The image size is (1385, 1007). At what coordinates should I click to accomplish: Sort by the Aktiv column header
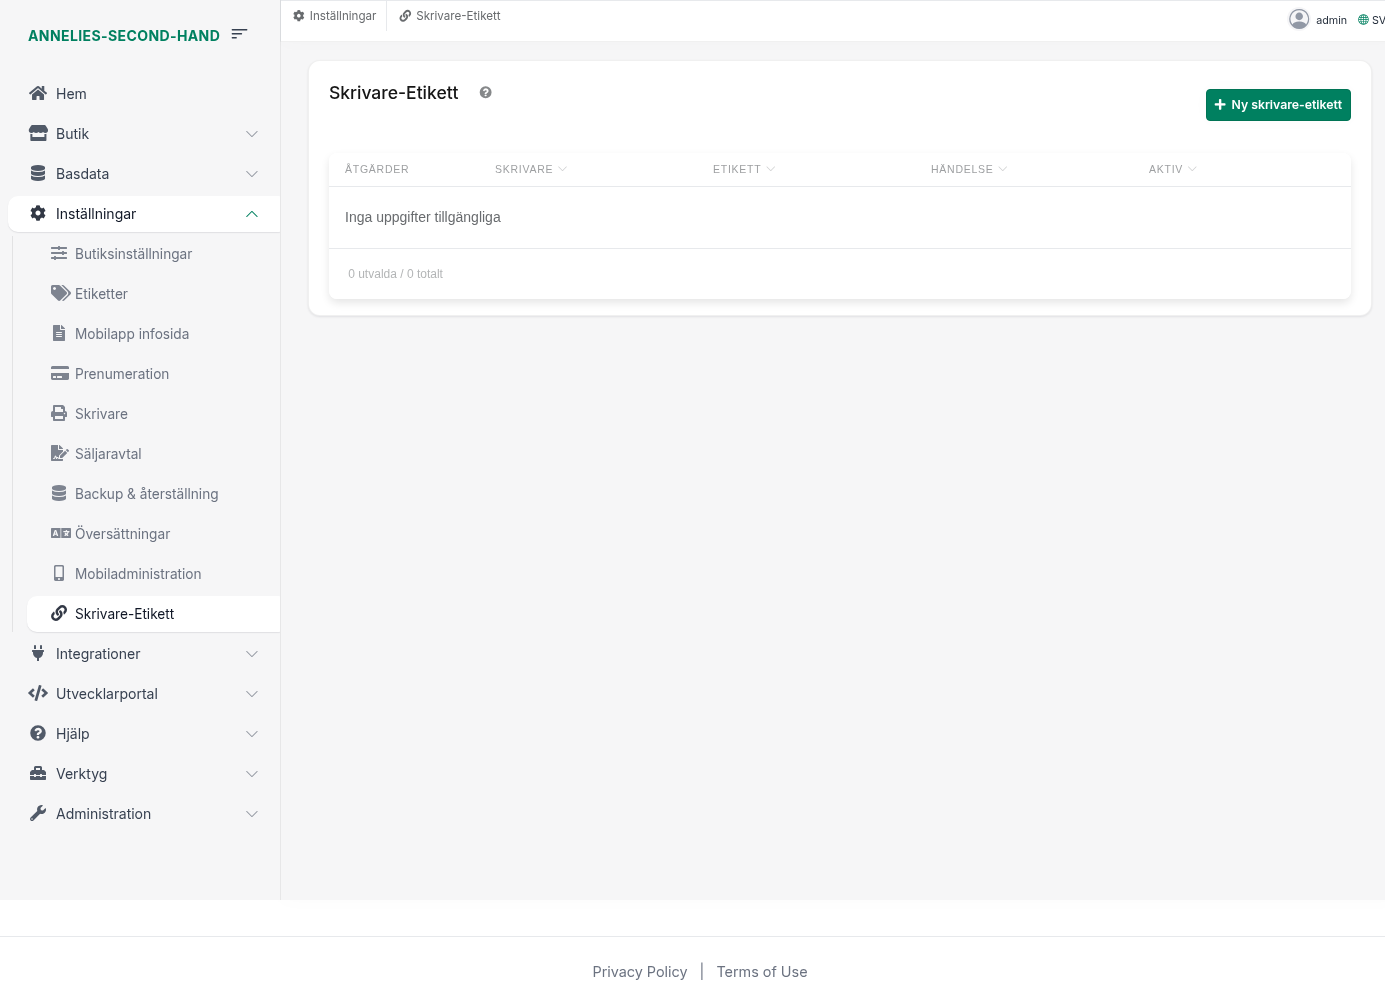pyautogui.click(x=1165, y=170)
